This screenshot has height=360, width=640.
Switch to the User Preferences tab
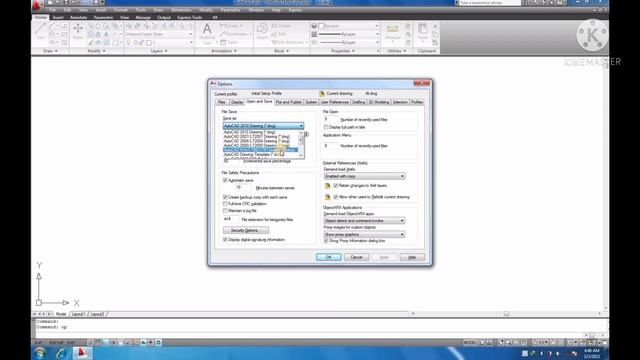(334, 102)
